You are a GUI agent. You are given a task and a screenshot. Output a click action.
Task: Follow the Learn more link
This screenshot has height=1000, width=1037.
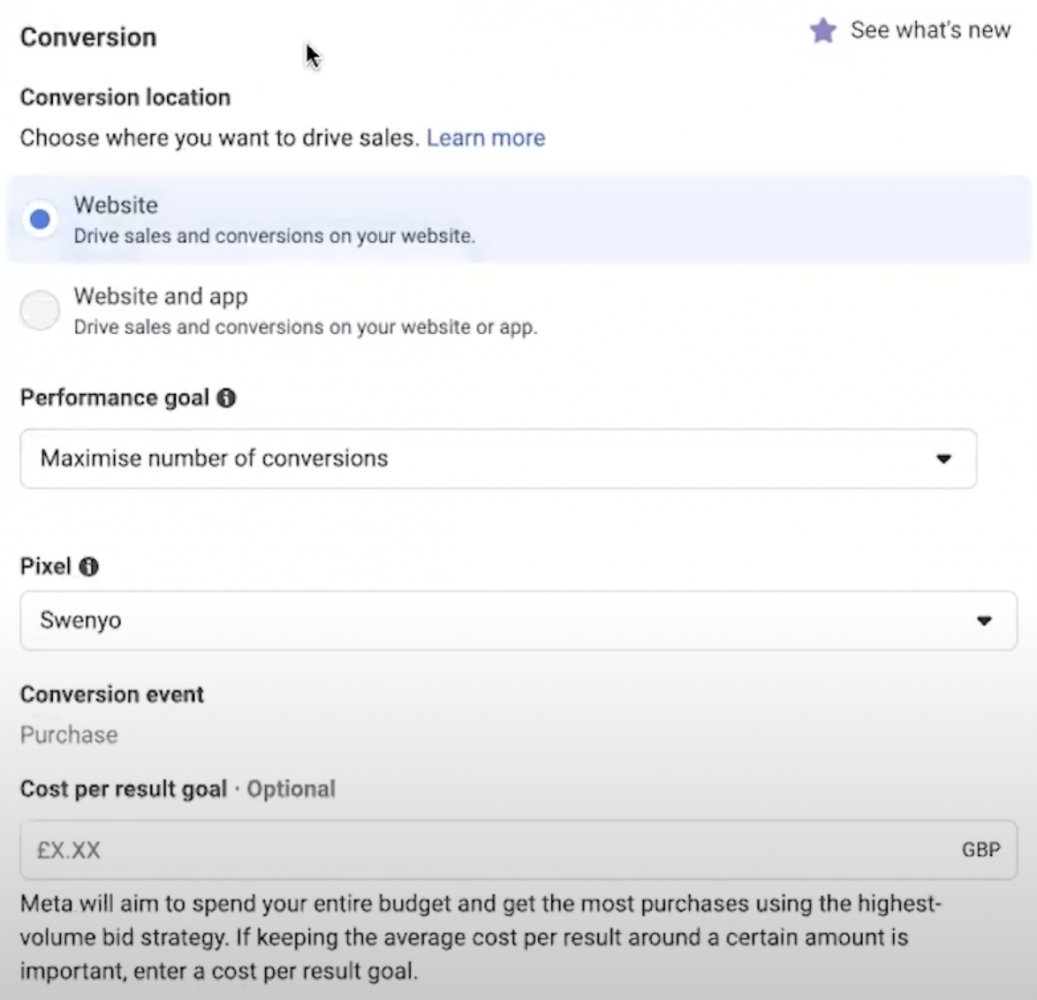[x=485, y=138]
